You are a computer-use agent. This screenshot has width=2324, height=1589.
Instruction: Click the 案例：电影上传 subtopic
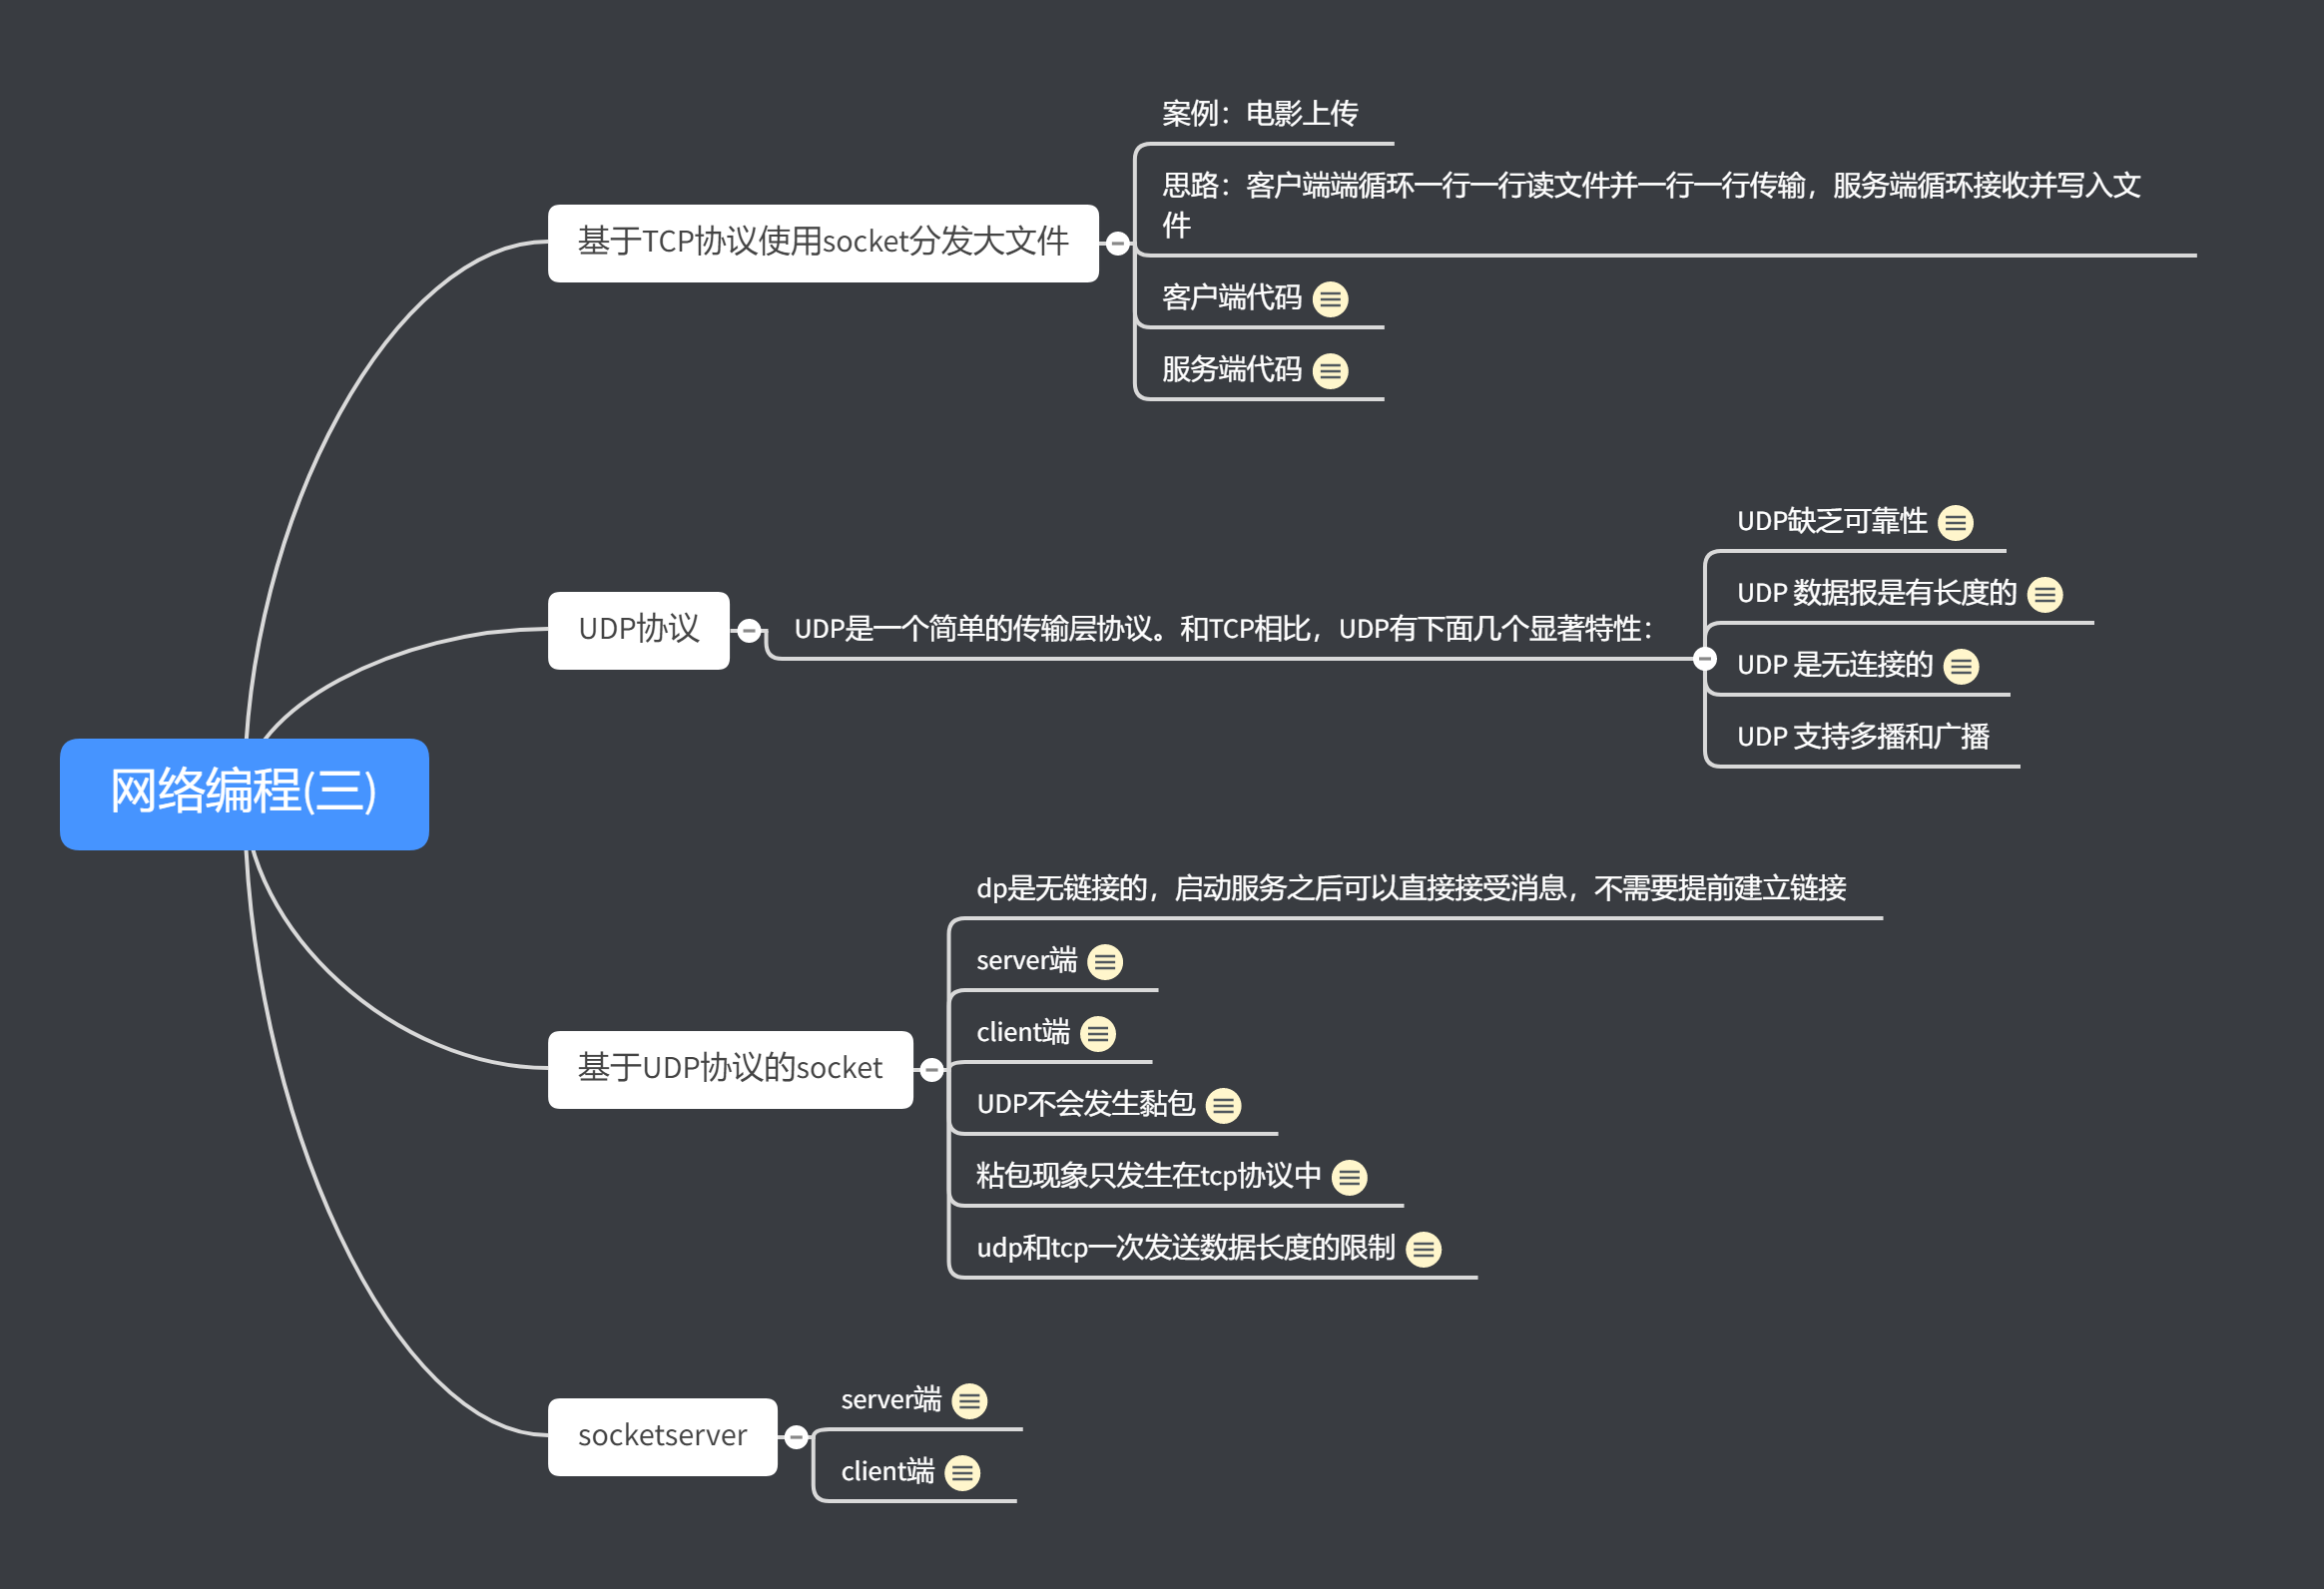1260,113
